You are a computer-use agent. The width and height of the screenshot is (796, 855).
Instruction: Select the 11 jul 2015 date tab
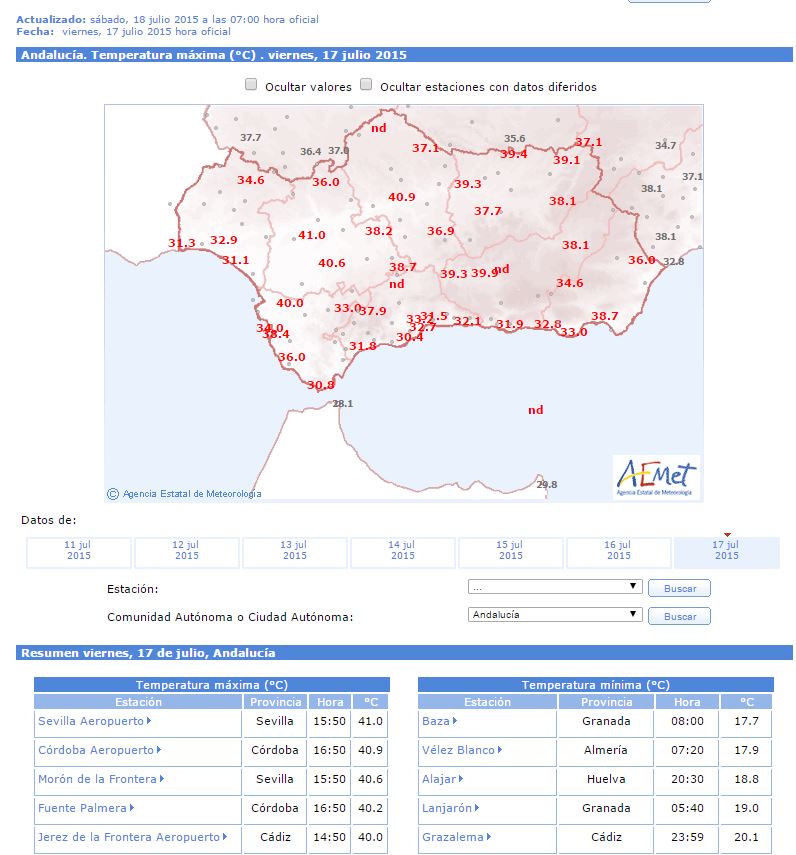pyautogui.click(x=78, y=551)
